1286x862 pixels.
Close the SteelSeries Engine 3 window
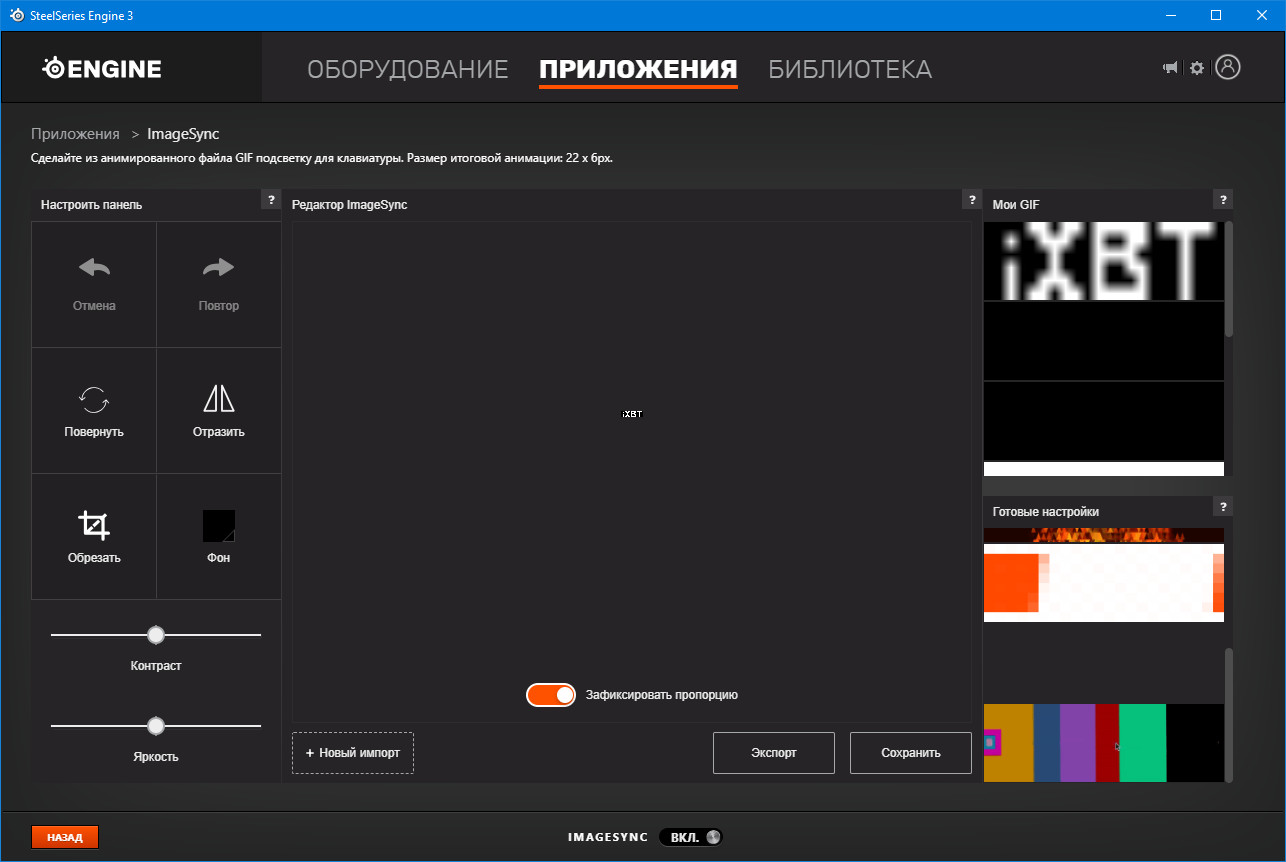click(1262, 15)
